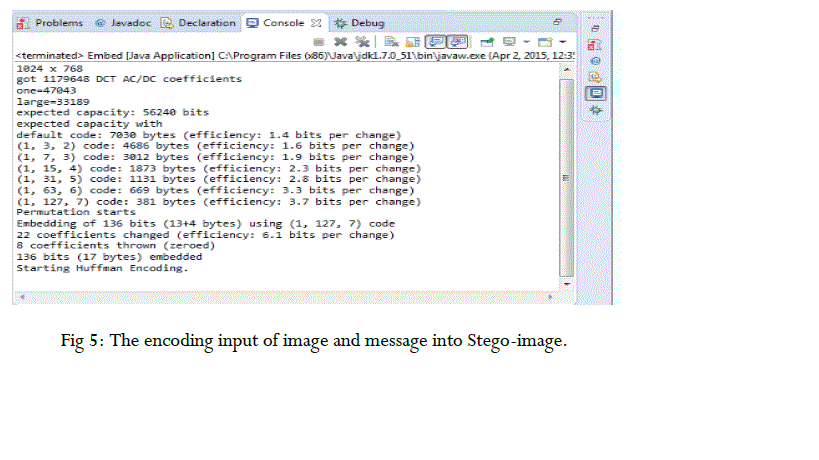The width and height of the screenshot is (819, 460).
Task: Clear the console output
Action: pos(390,42)
